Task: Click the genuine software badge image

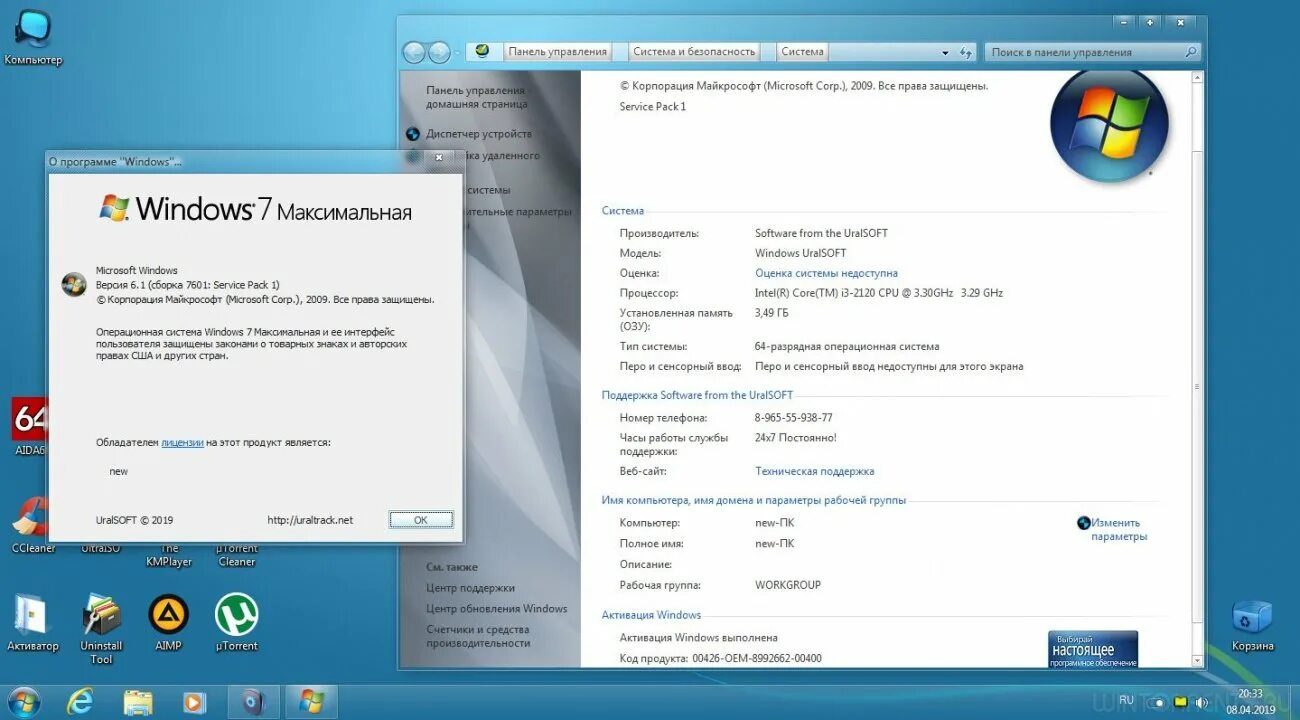Action: (1093, 649)
